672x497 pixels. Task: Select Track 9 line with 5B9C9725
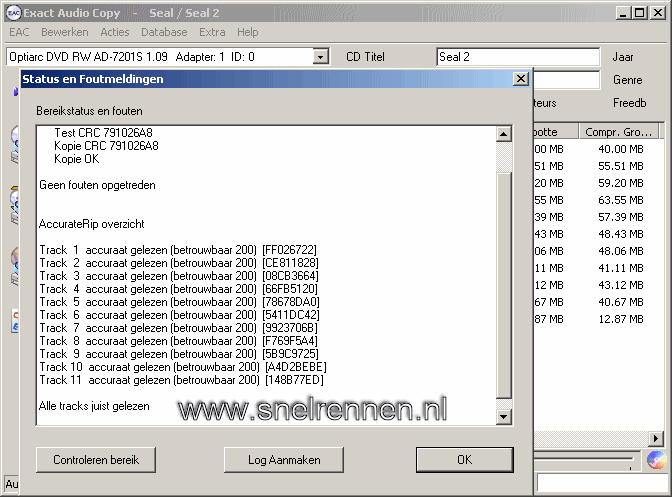click(179, 354)
